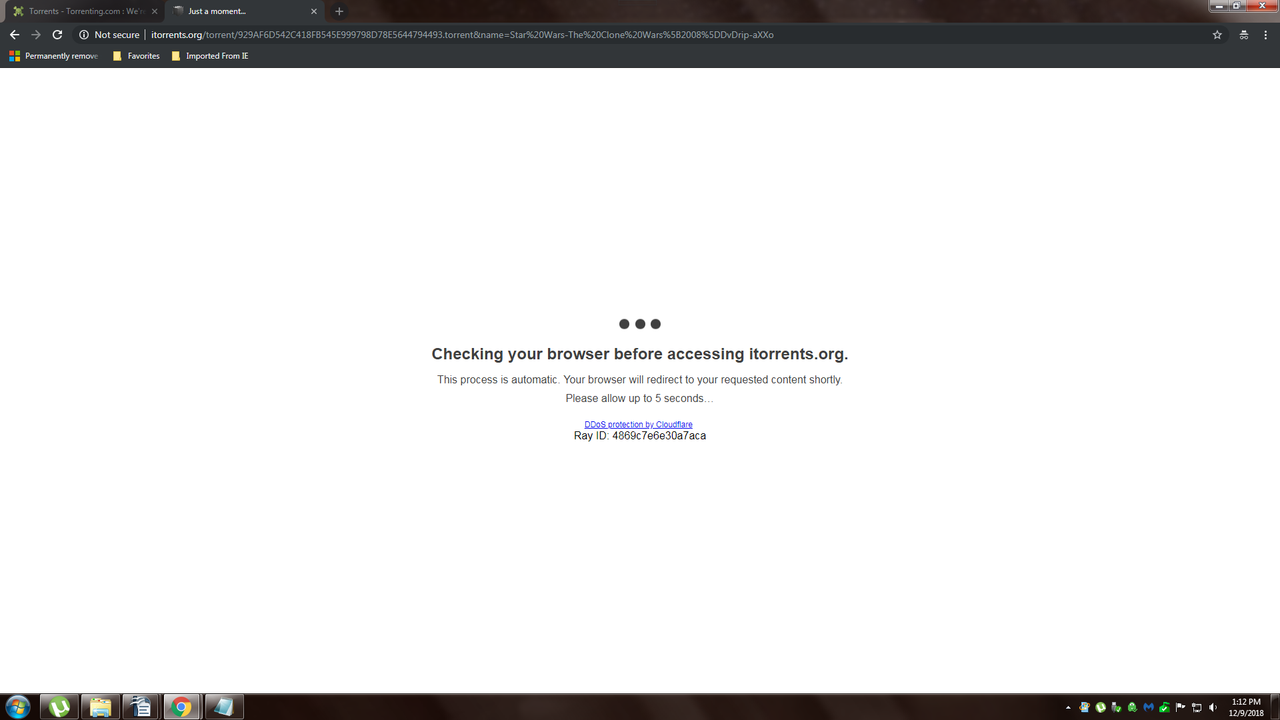Close the Torrents - Torrenting.com tab

(154, 11)
